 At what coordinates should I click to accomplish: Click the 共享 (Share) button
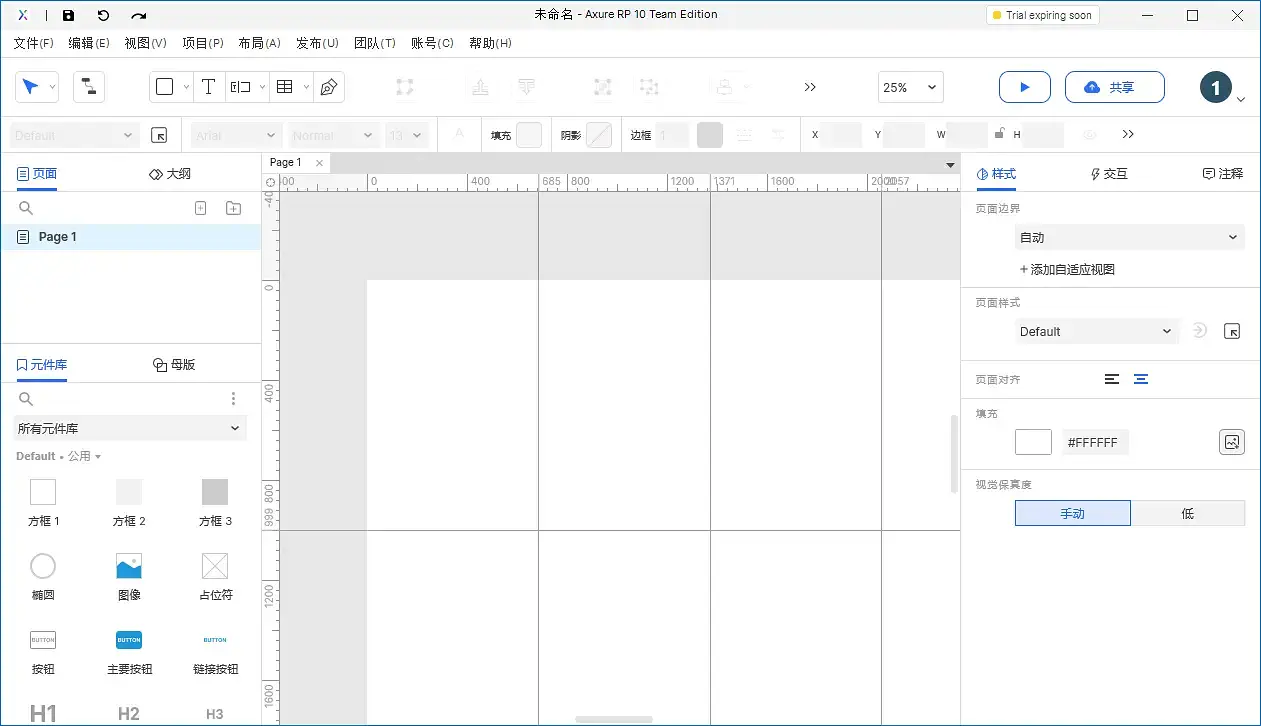1114,87
